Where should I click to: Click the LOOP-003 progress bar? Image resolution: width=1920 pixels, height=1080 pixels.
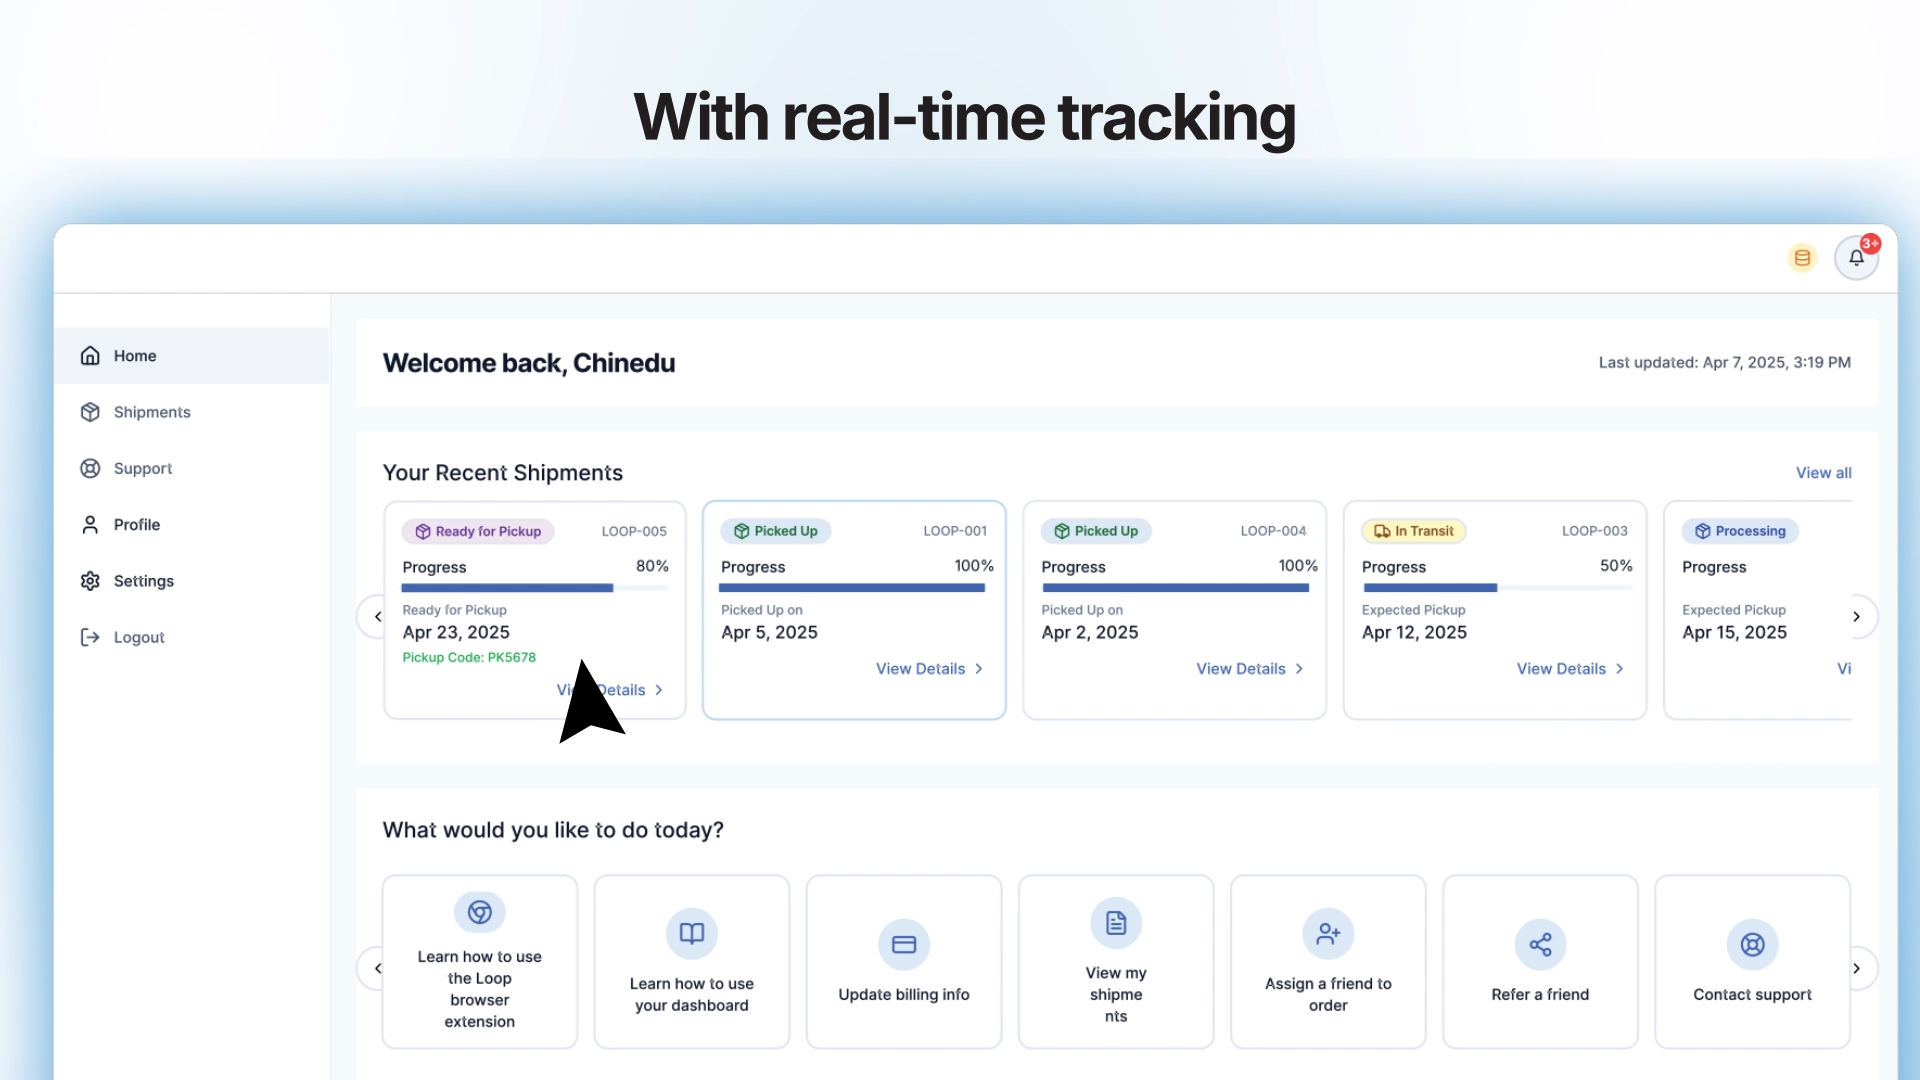(x=1496, y=588)
